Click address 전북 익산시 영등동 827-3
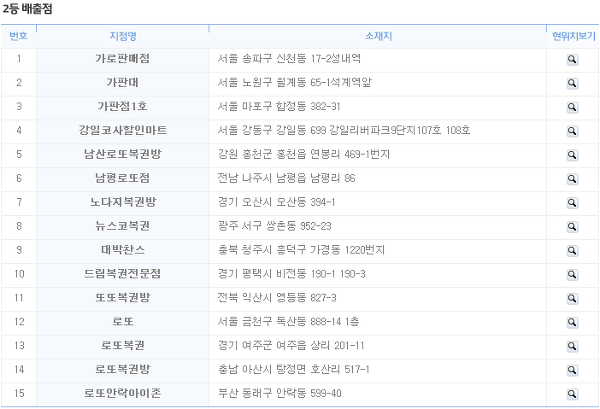Viewport: 600px width, 409px height. pos(277,298)
